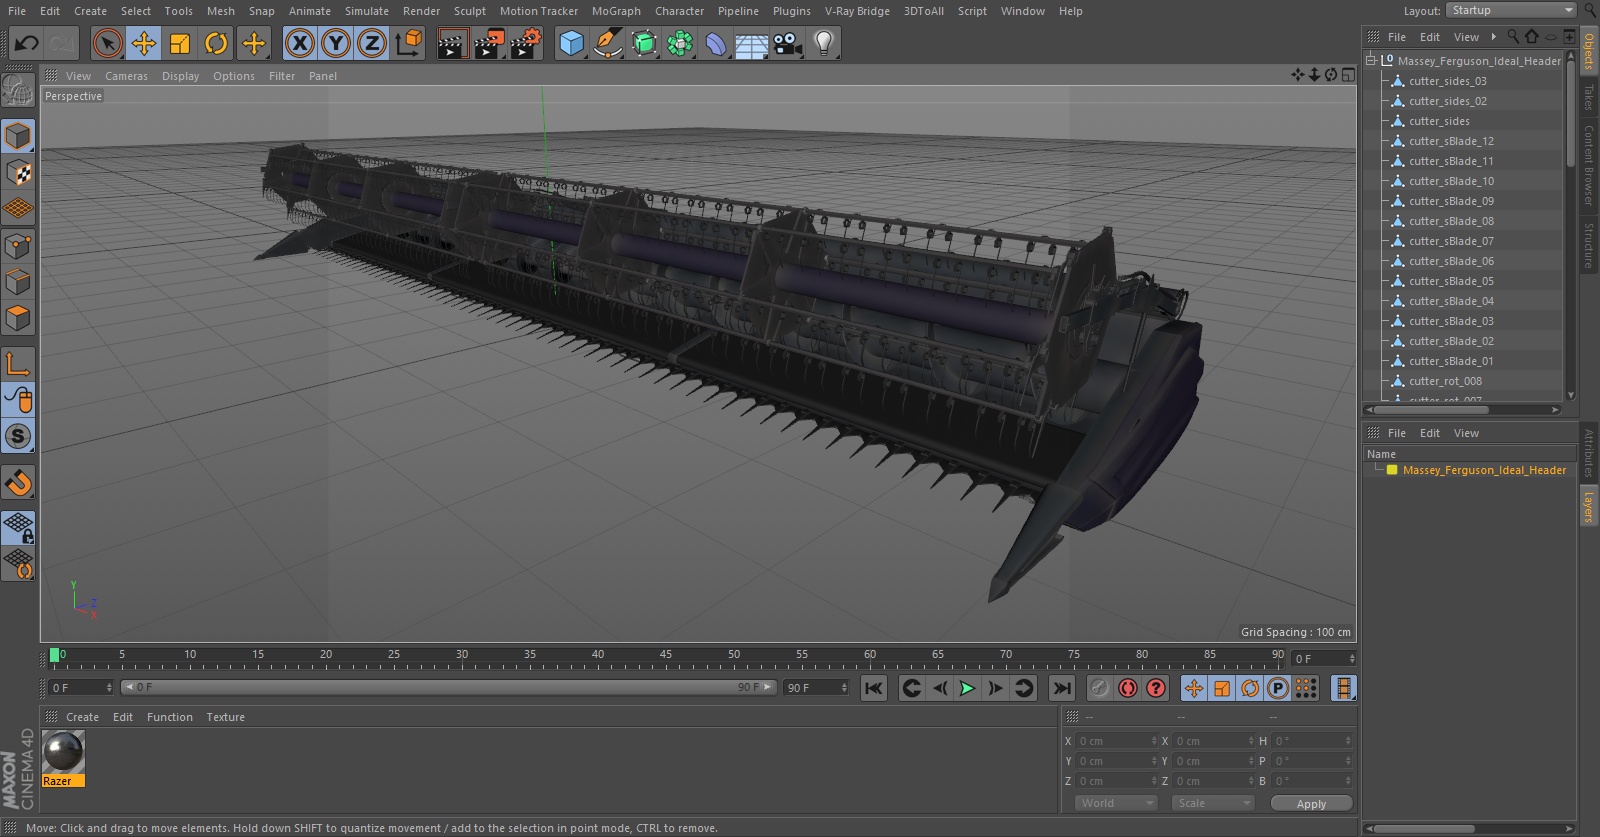Toggle Rotation keyframe recording

pyautogui.click(x=1250, y=688)
